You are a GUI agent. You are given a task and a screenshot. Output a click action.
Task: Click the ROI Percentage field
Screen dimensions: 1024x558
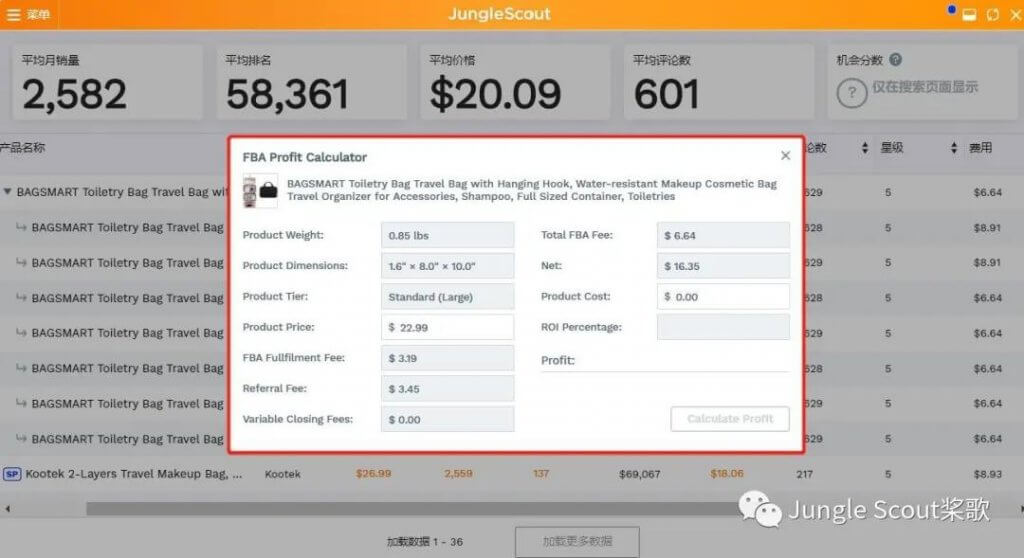pyautogui.click(x=723, y=327)
